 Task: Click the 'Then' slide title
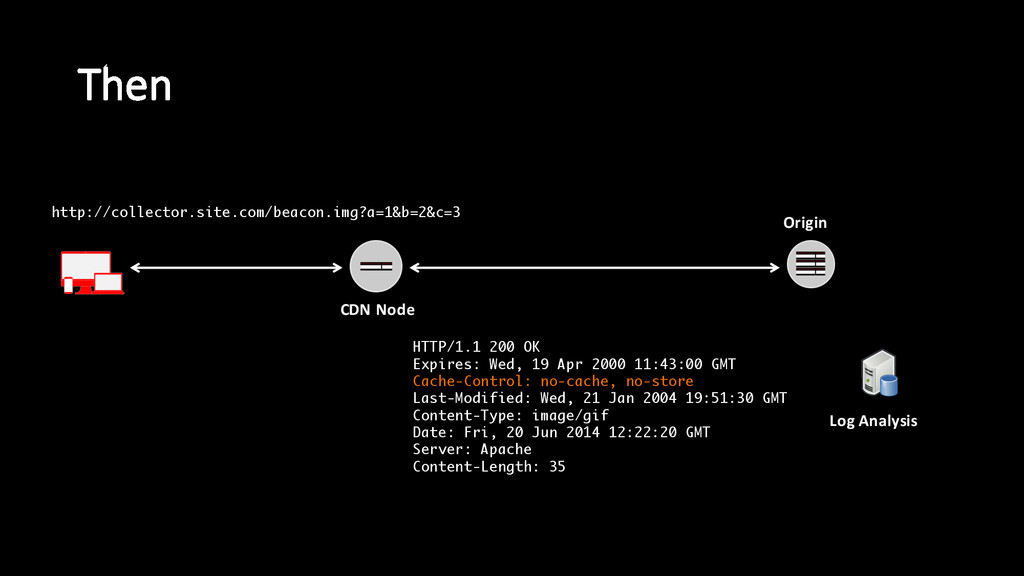pyautogui.click(x=124, y=85)
